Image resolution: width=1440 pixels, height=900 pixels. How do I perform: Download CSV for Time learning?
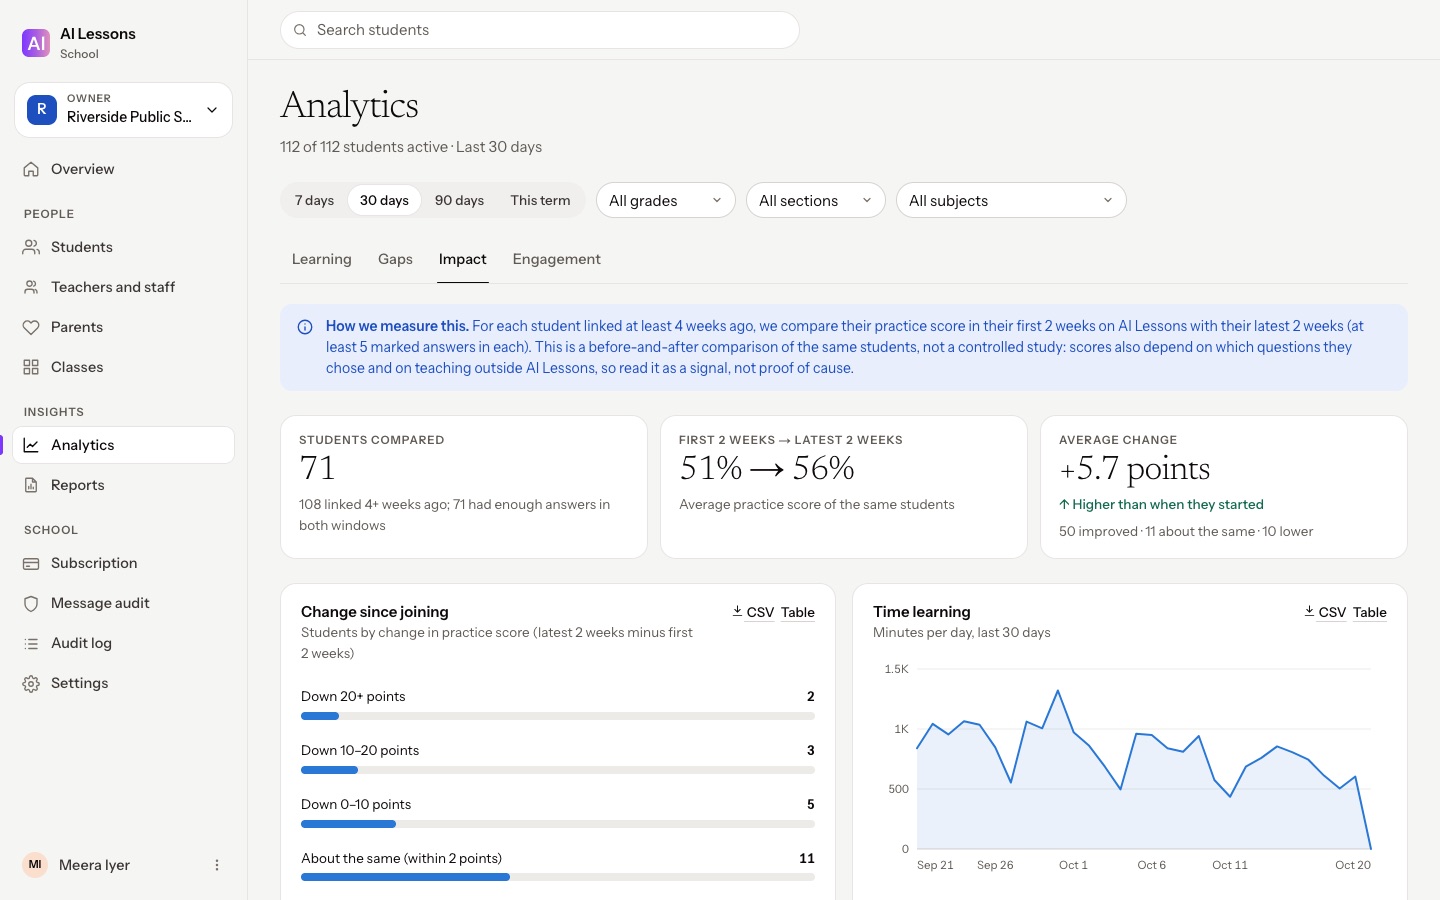(1325, 612)
